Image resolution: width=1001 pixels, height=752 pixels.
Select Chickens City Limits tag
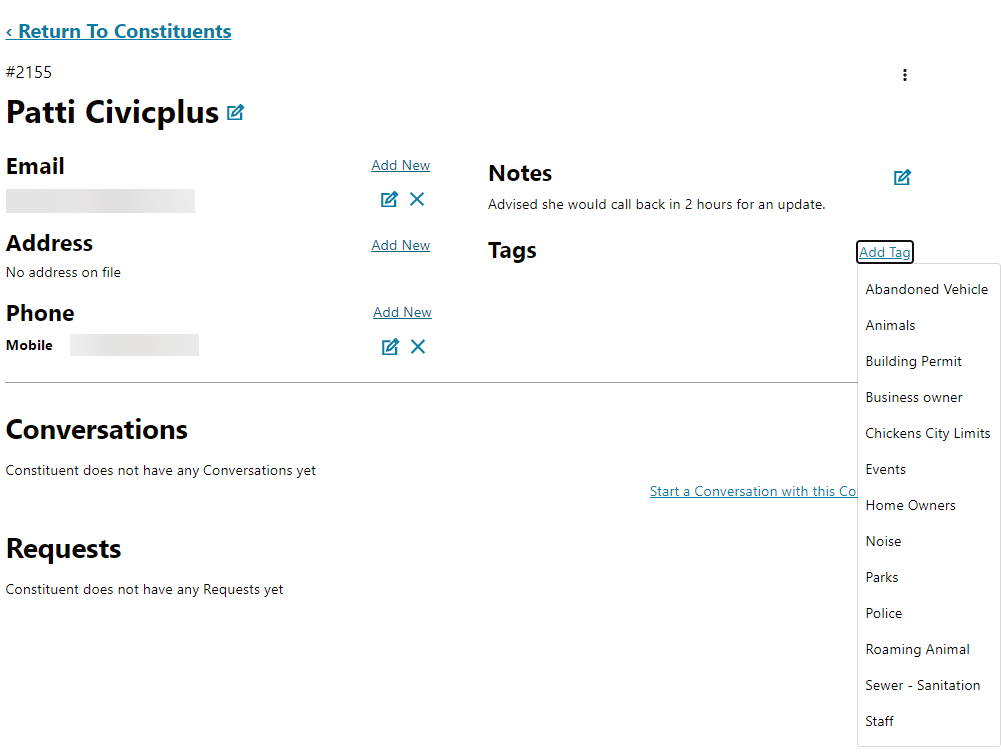point(928,433)
